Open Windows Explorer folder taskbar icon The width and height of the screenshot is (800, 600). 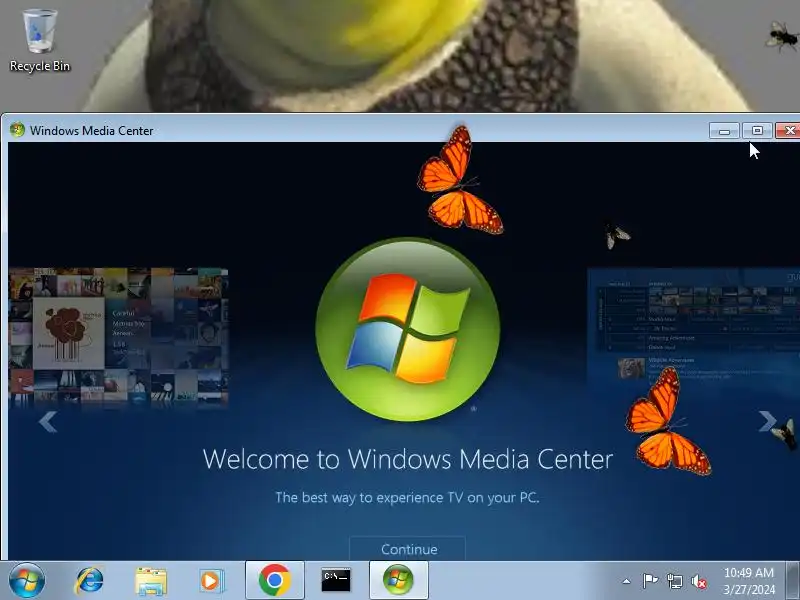(151, 581)
